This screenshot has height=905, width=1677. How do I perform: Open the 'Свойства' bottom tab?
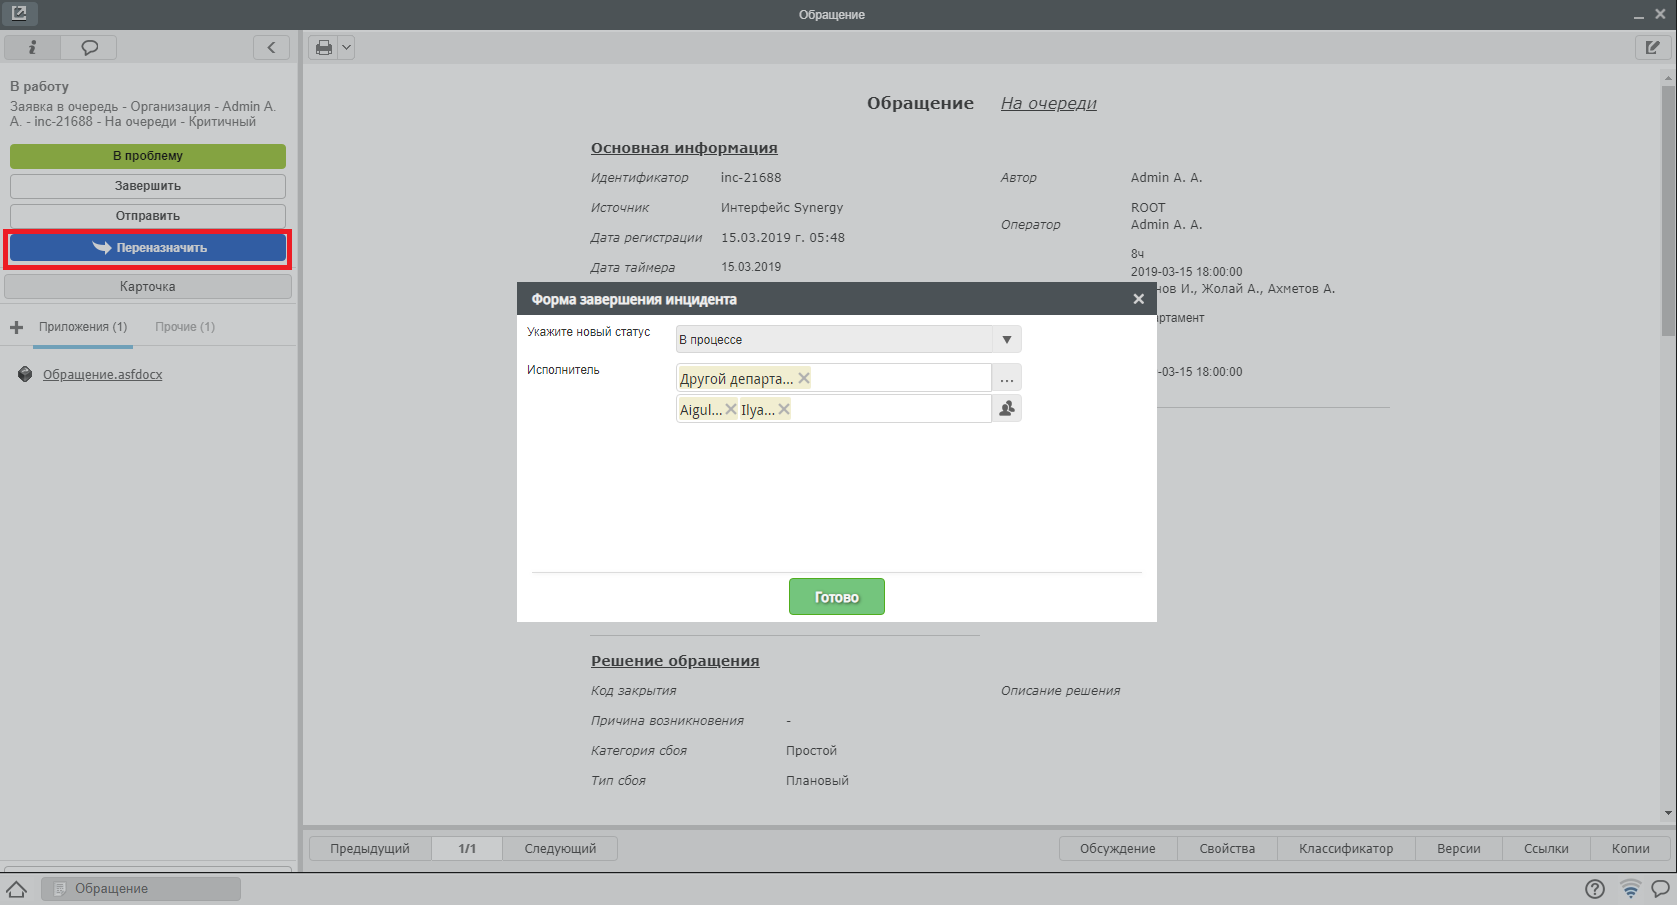coord(1227,849)
